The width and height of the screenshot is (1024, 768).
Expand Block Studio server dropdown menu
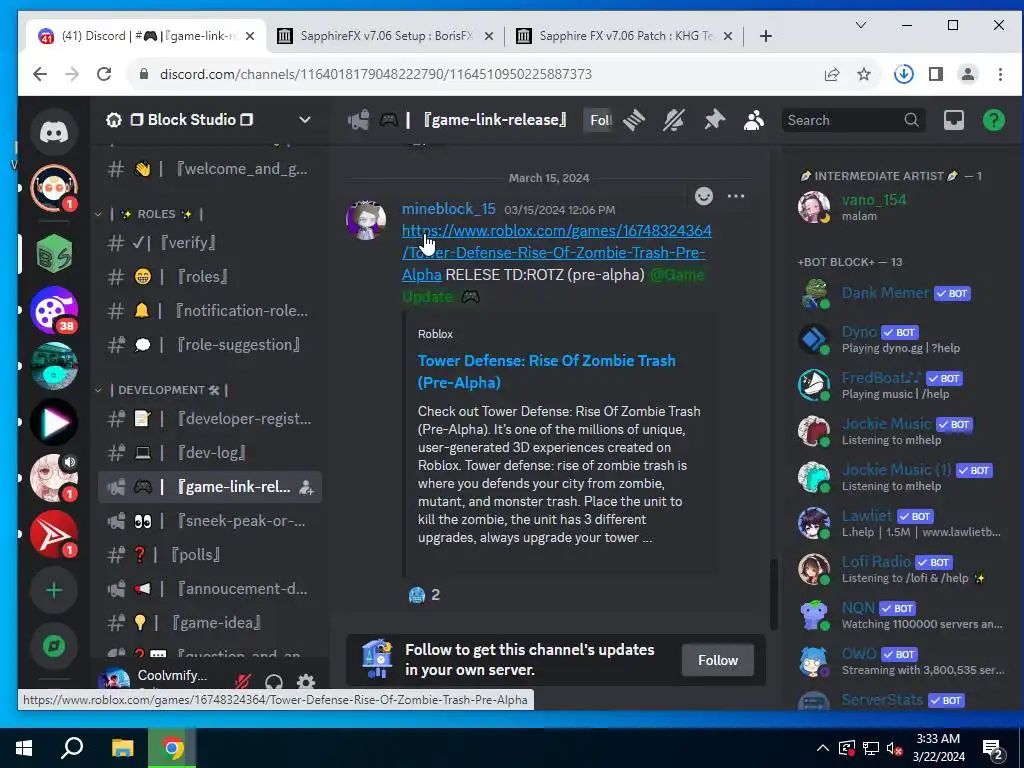[x=304, y=120]
